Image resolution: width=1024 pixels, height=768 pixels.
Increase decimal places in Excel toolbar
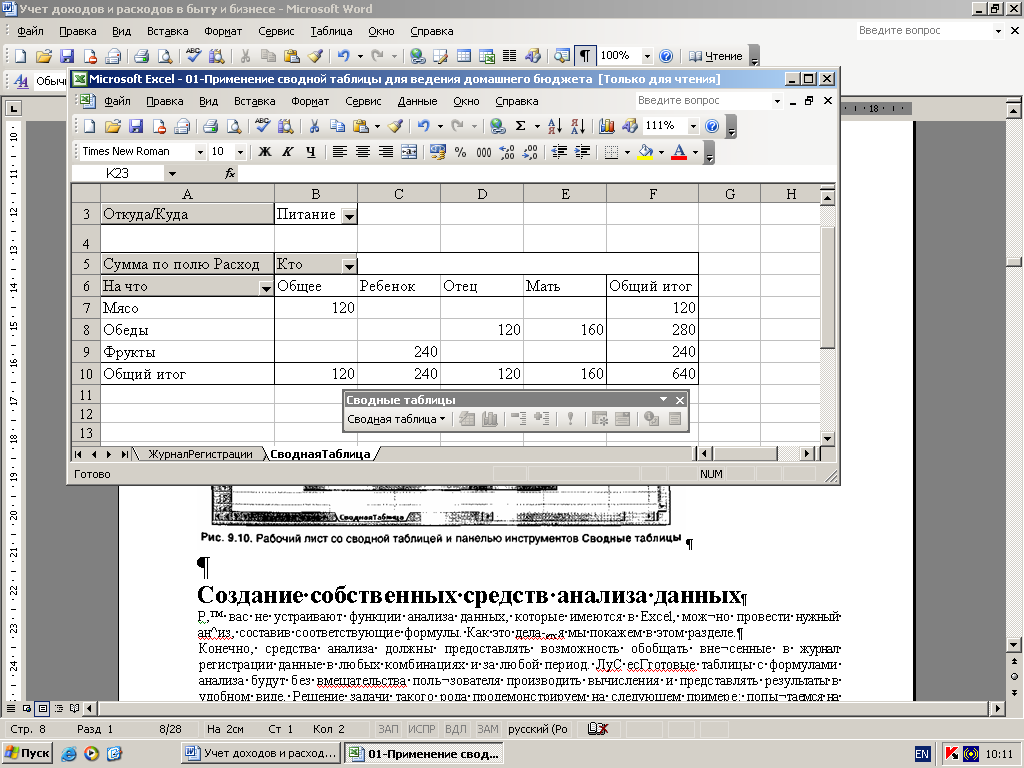pos(507,152)
